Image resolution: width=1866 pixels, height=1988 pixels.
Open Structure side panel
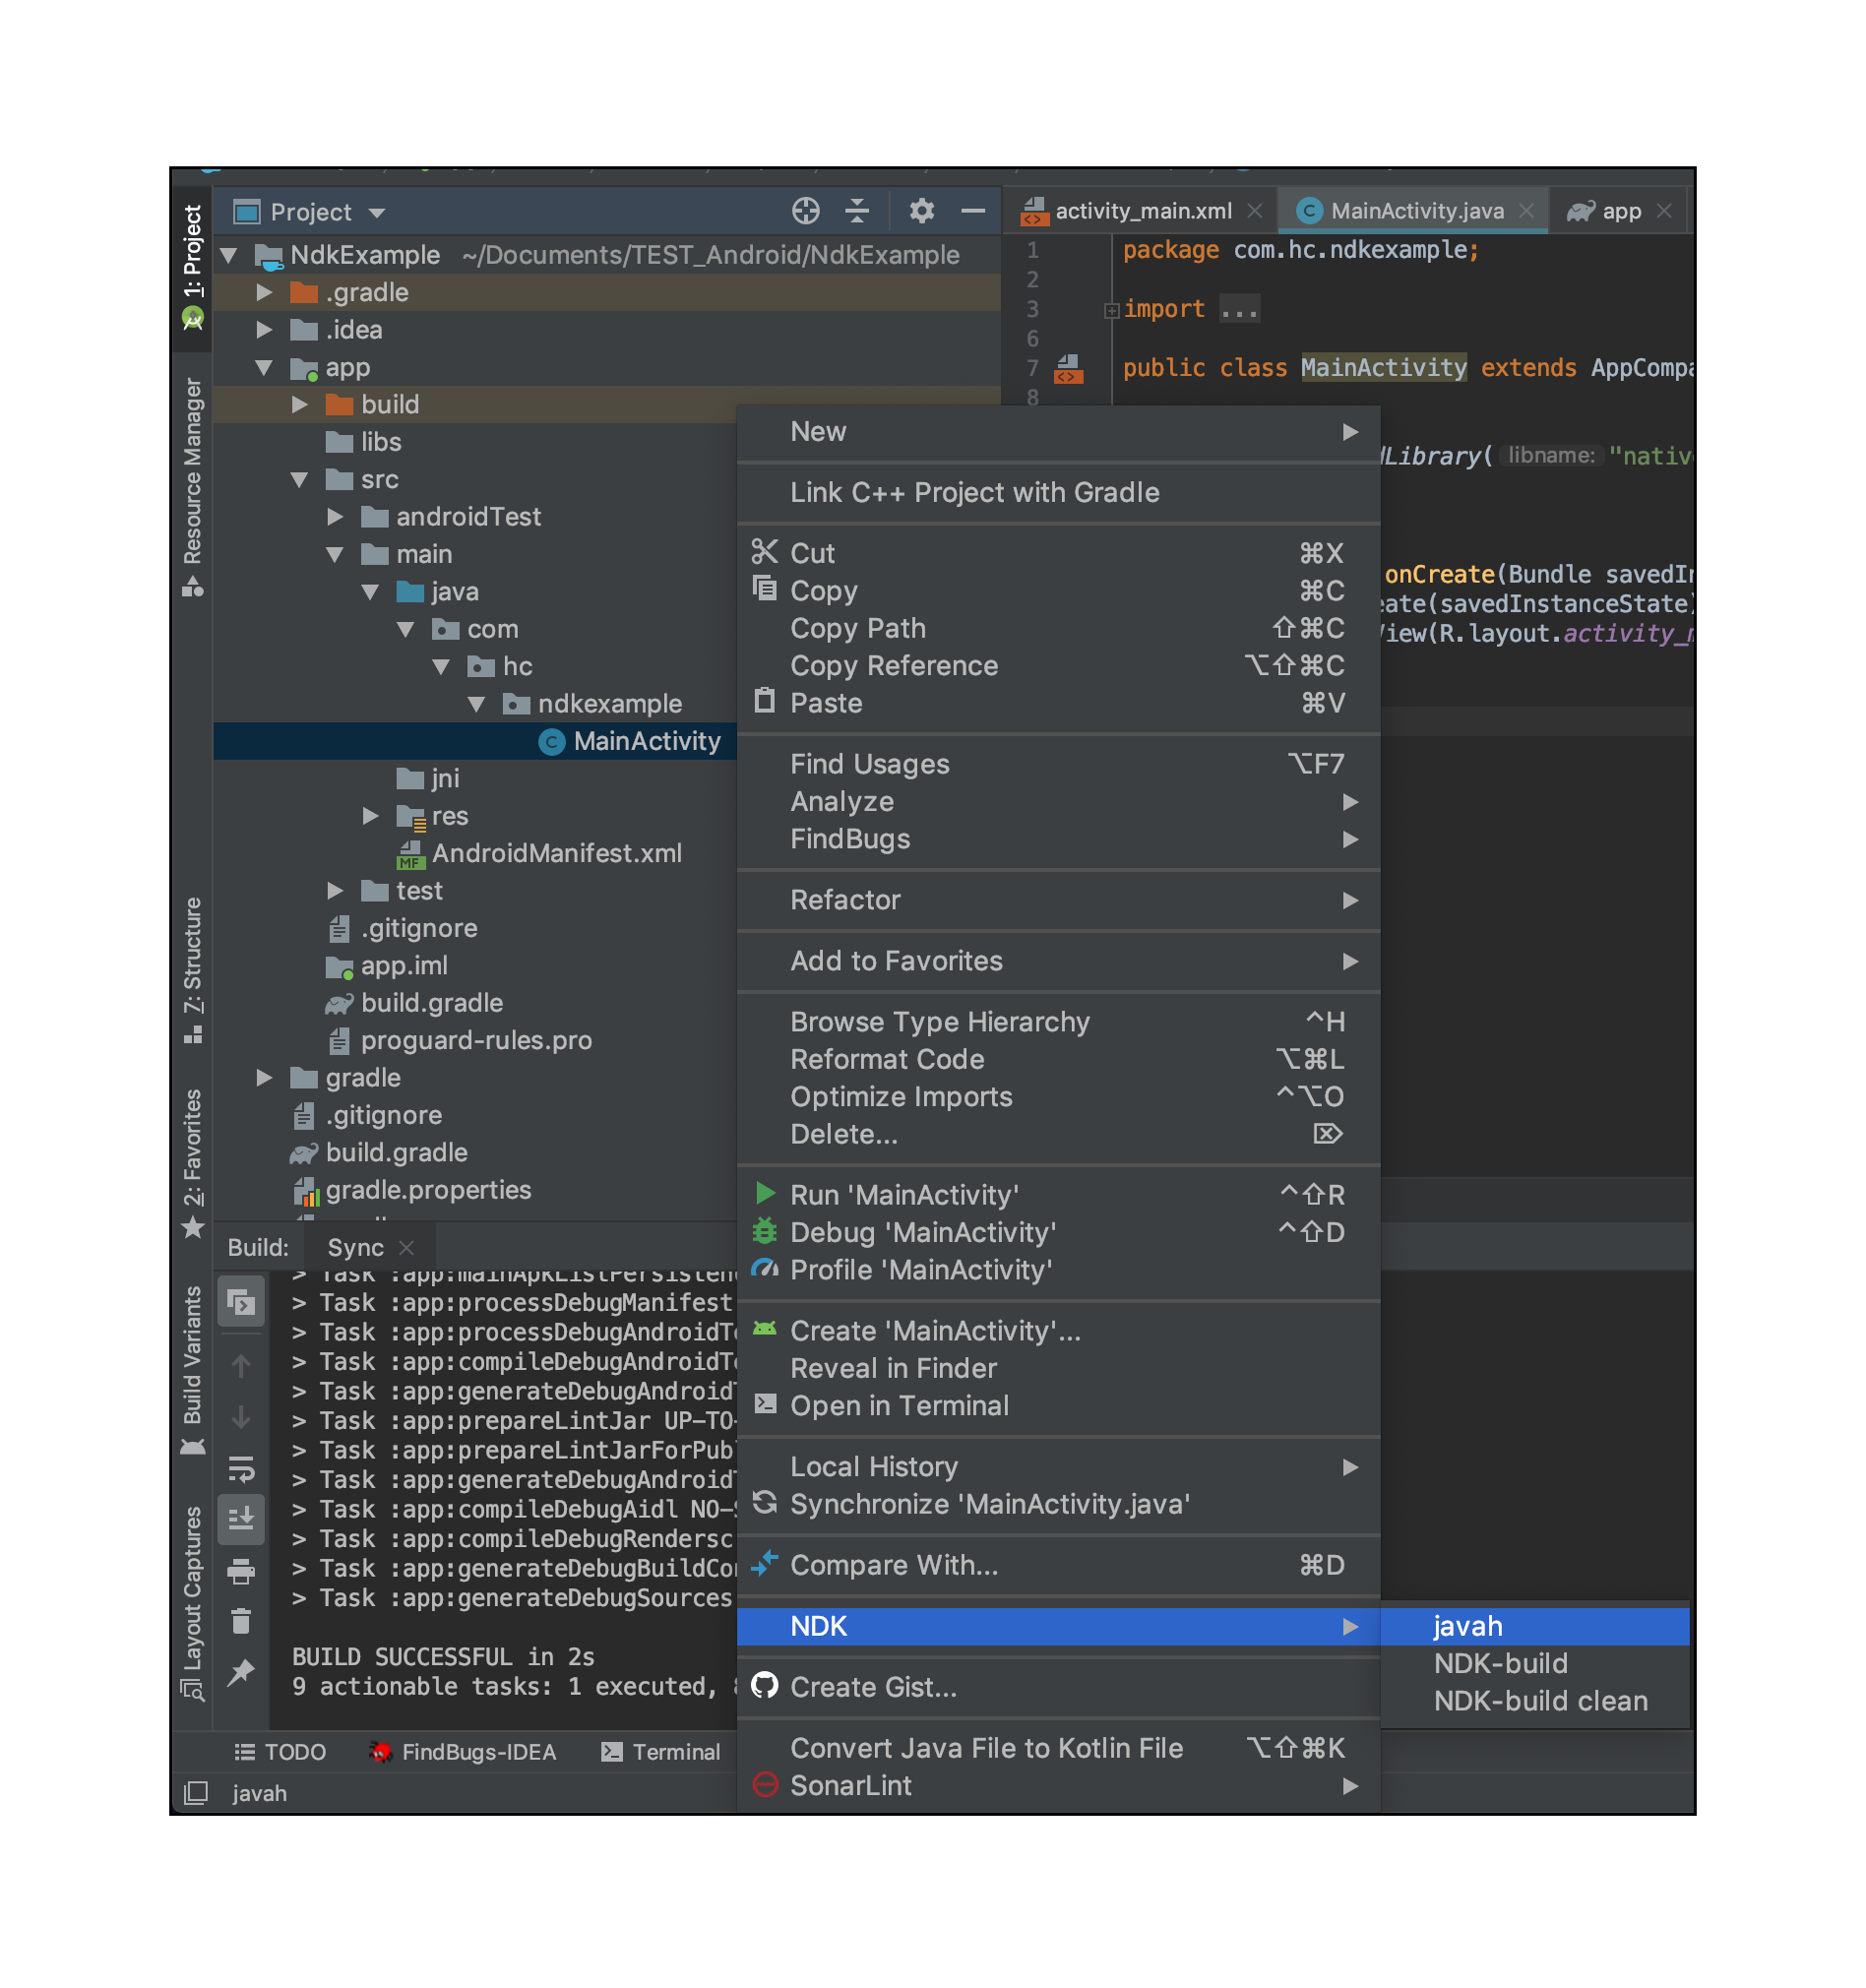coord(192,970)
